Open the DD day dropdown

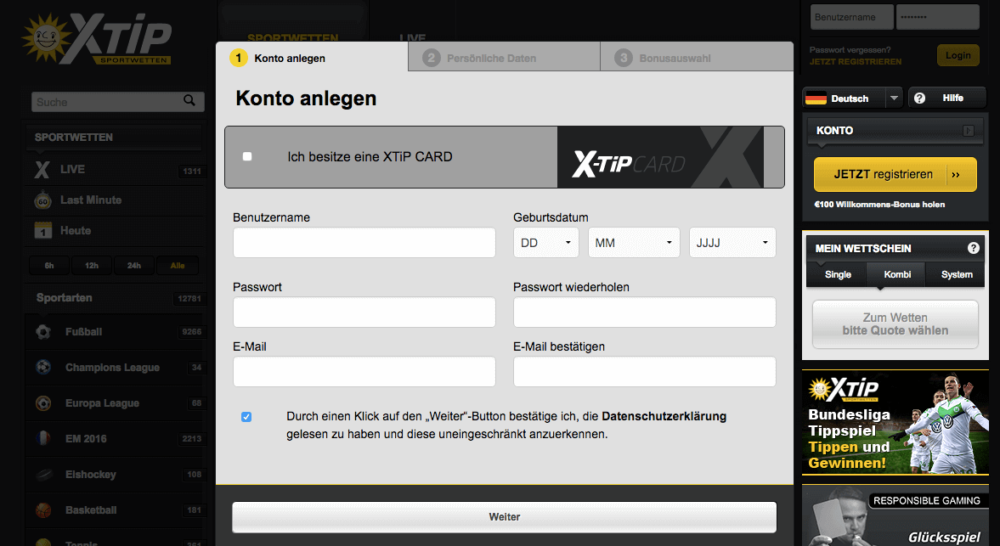pos(546,242)
